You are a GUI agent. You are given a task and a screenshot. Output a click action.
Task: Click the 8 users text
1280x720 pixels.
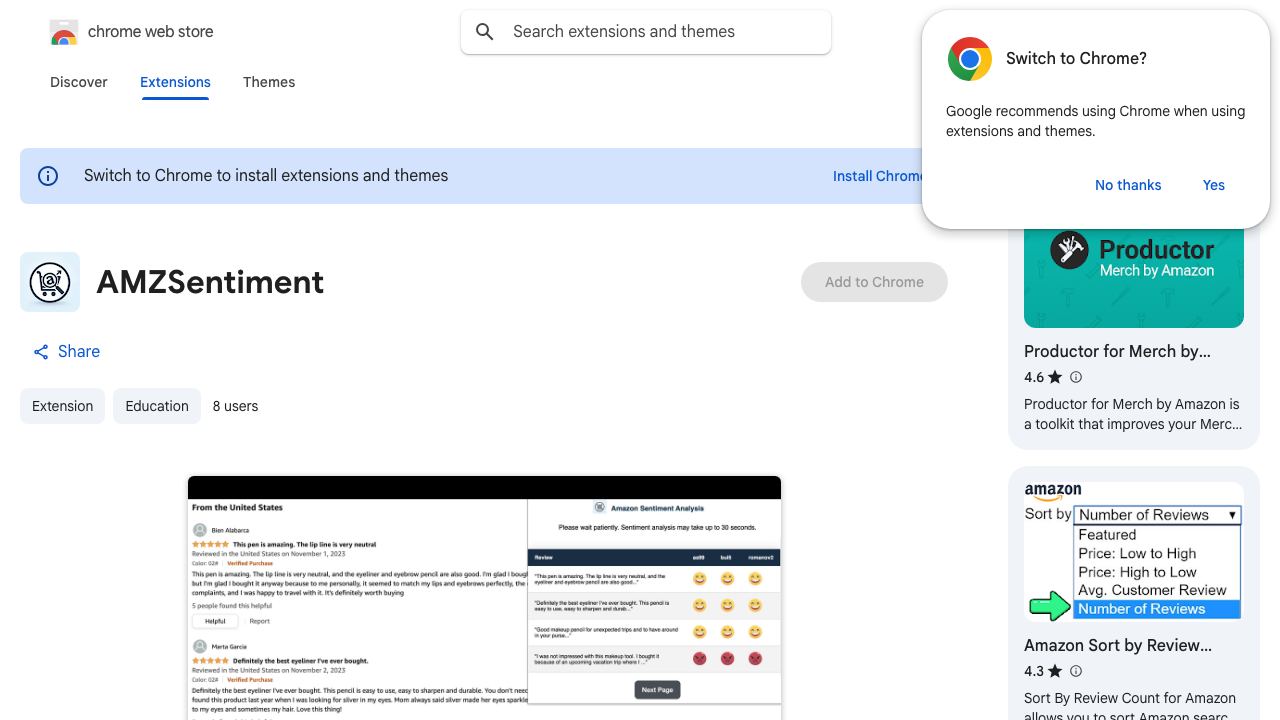pyautogui.click(x=235, y=406)
